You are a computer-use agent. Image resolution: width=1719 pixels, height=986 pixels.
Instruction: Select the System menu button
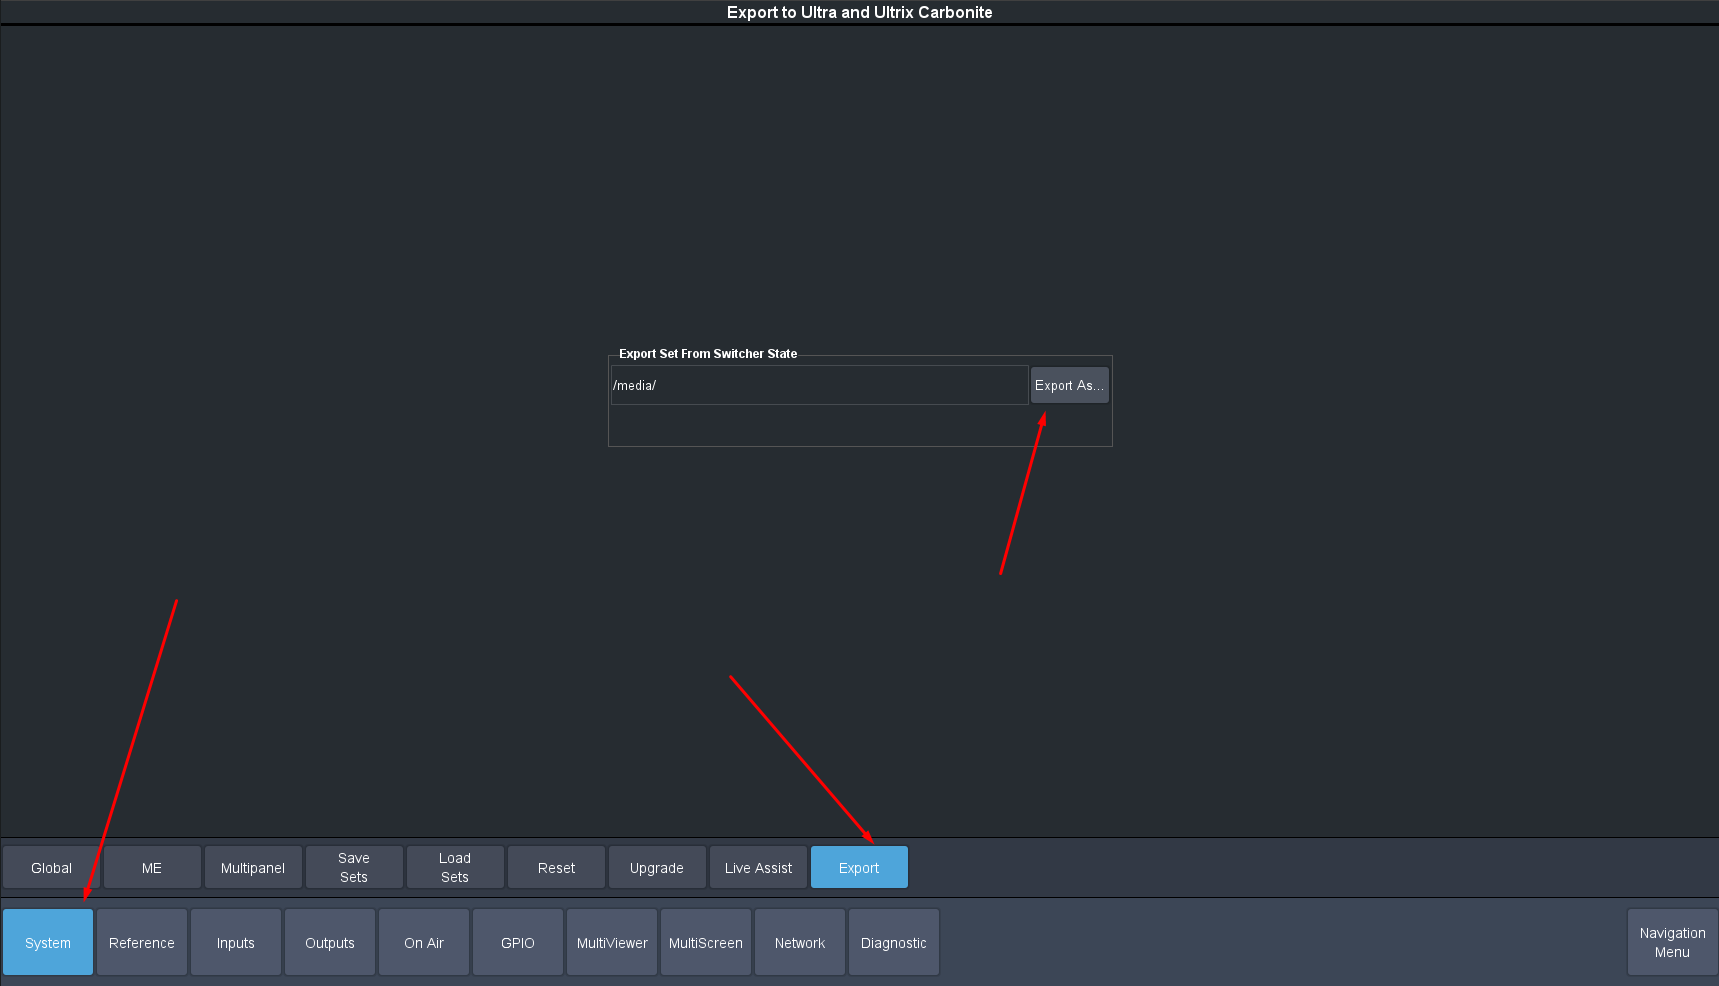48,942
